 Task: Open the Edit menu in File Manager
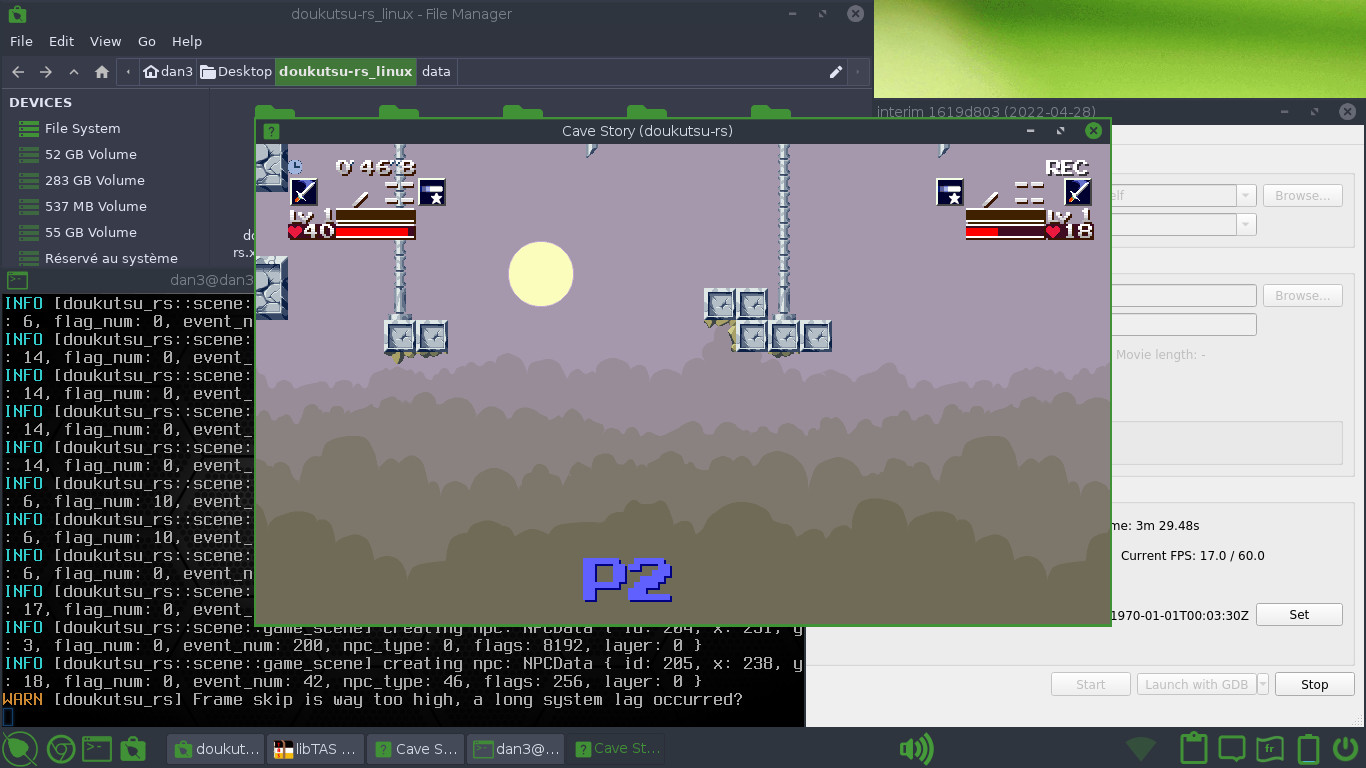click(62, 41)
